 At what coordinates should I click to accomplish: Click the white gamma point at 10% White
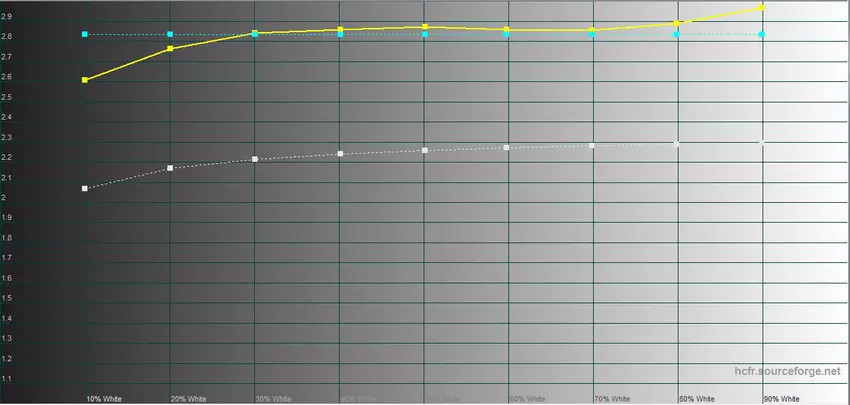click(x=85, y=188)
